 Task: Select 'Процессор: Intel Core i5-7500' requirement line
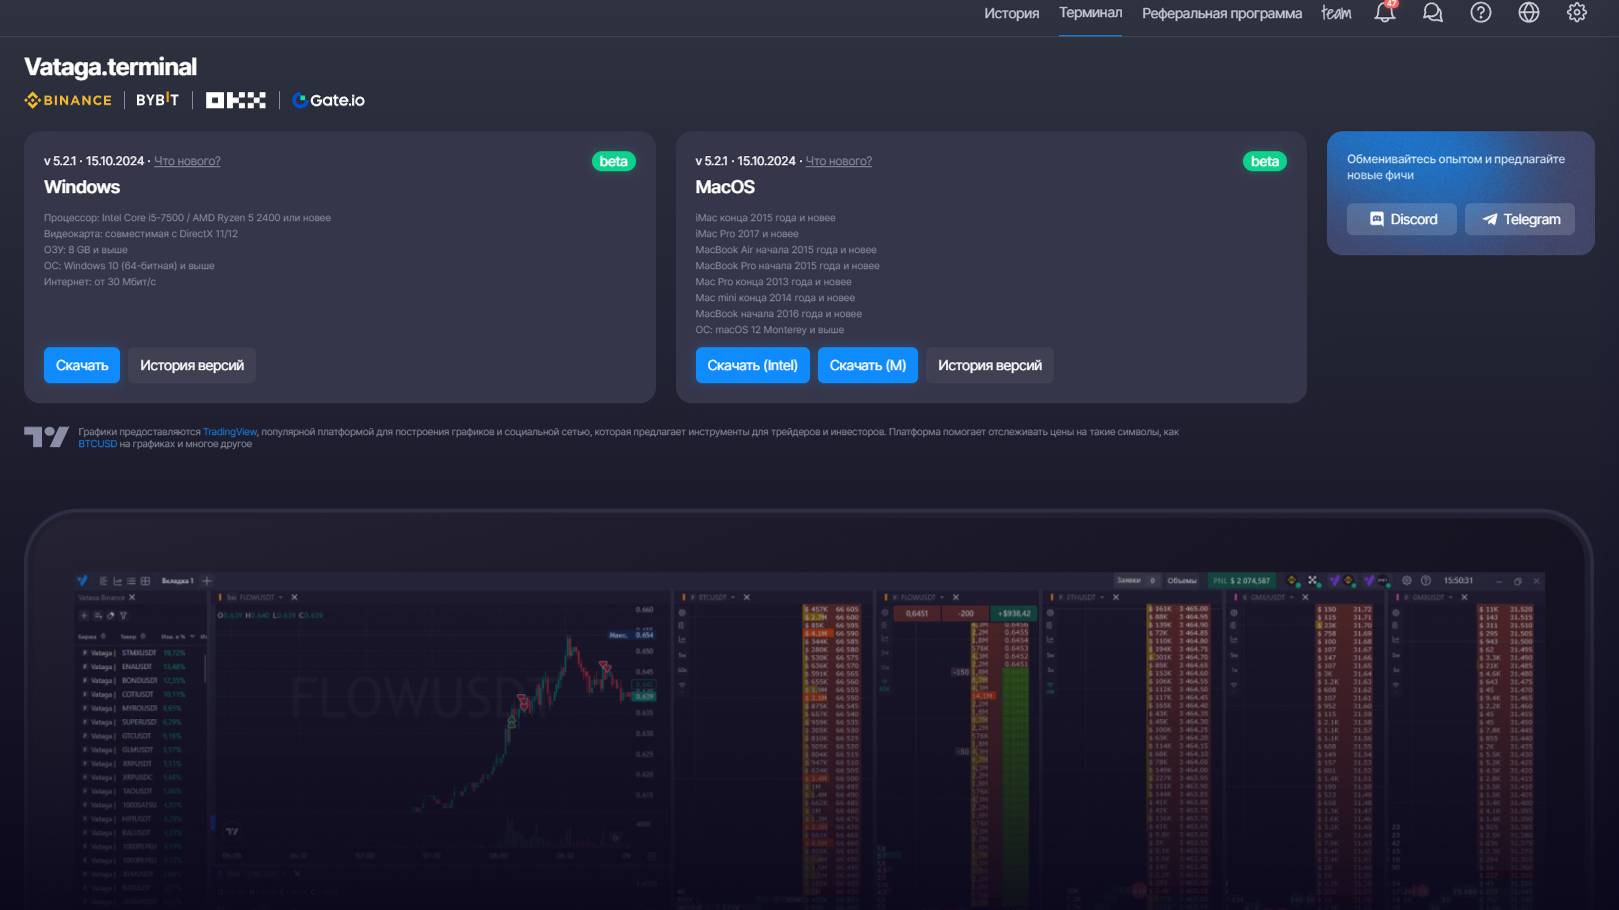(x=187, y=218)
